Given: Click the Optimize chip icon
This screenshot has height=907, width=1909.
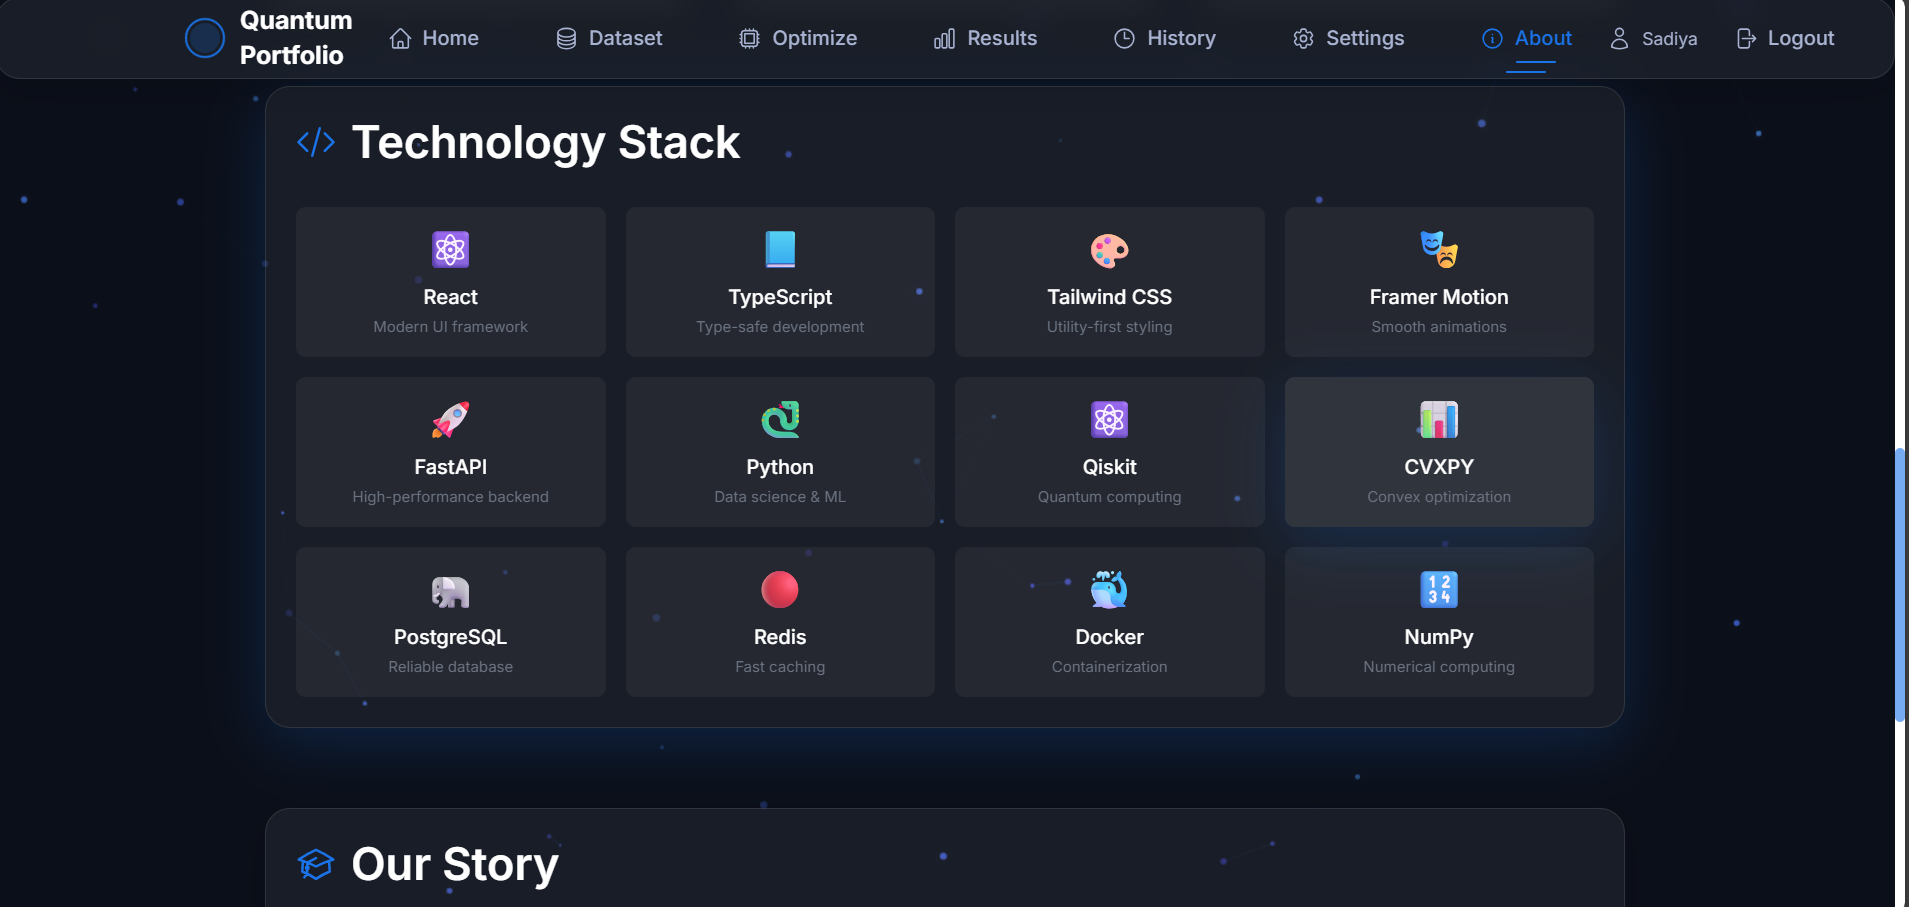Looking at the screenshot, I should pyautogui.click(x=749, y=39).
